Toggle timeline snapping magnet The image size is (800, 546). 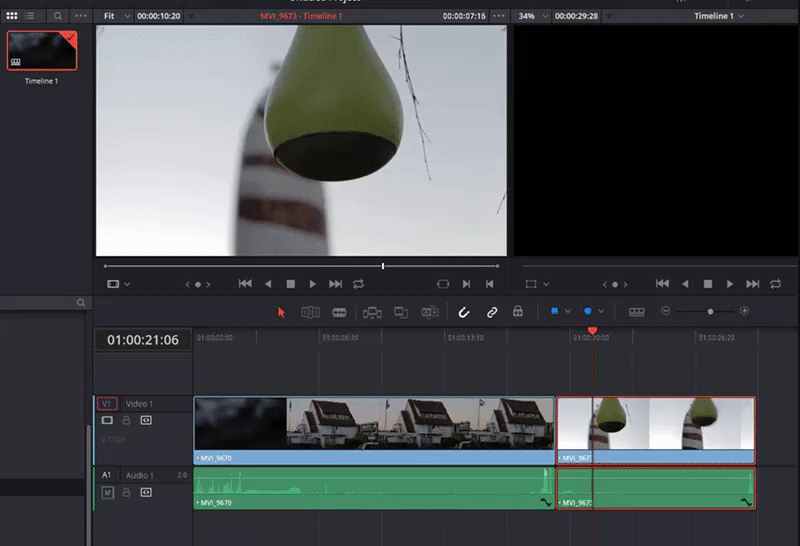(x=464, y=312)
